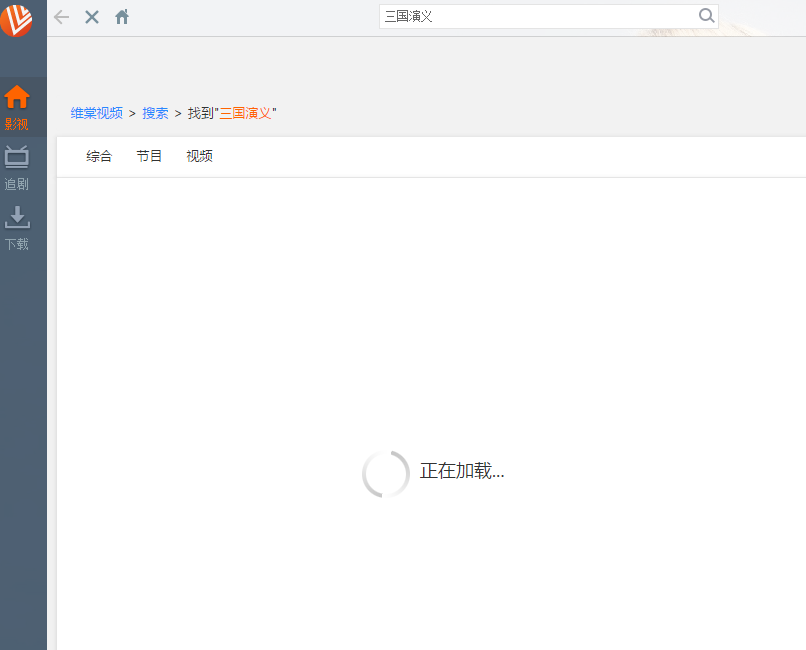Click the orange 三国演义 keyword in breadcrumb
The width and height of the screenshot is (806, 650).
(245, 113)
